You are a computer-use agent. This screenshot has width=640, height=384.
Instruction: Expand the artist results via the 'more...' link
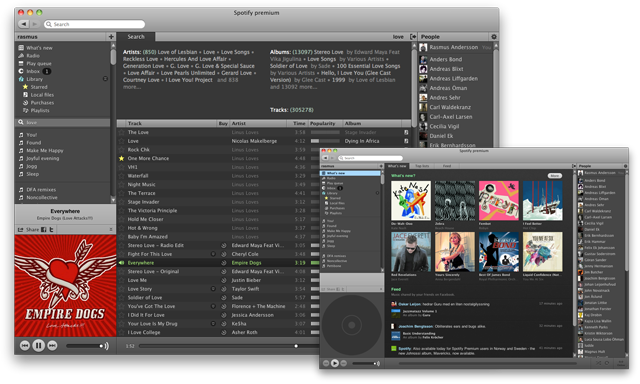[x=132, y=87]
